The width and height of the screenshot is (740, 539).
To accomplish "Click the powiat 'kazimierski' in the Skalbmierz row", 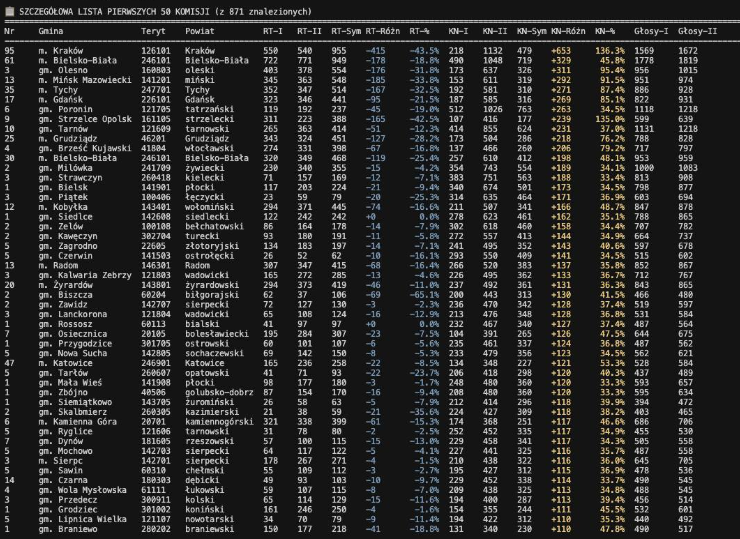I will click(x=212, y=412).
